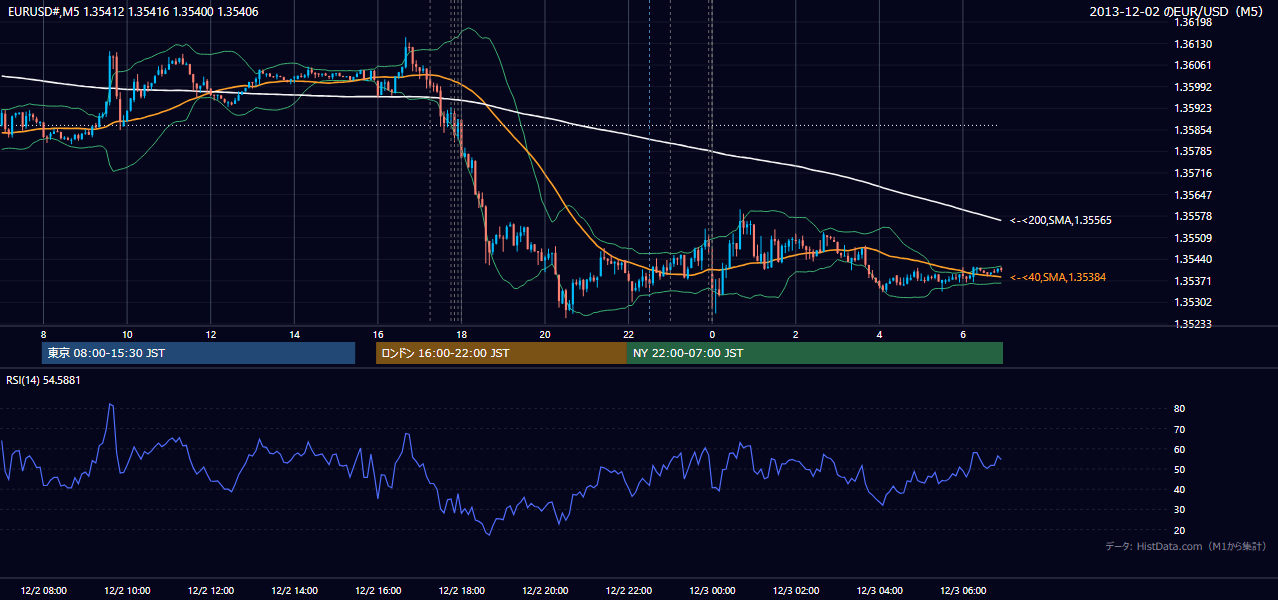Click the RSI 50 level label
The width and height of the screenshot is (1278, 600).
[x=1180, y=469]
